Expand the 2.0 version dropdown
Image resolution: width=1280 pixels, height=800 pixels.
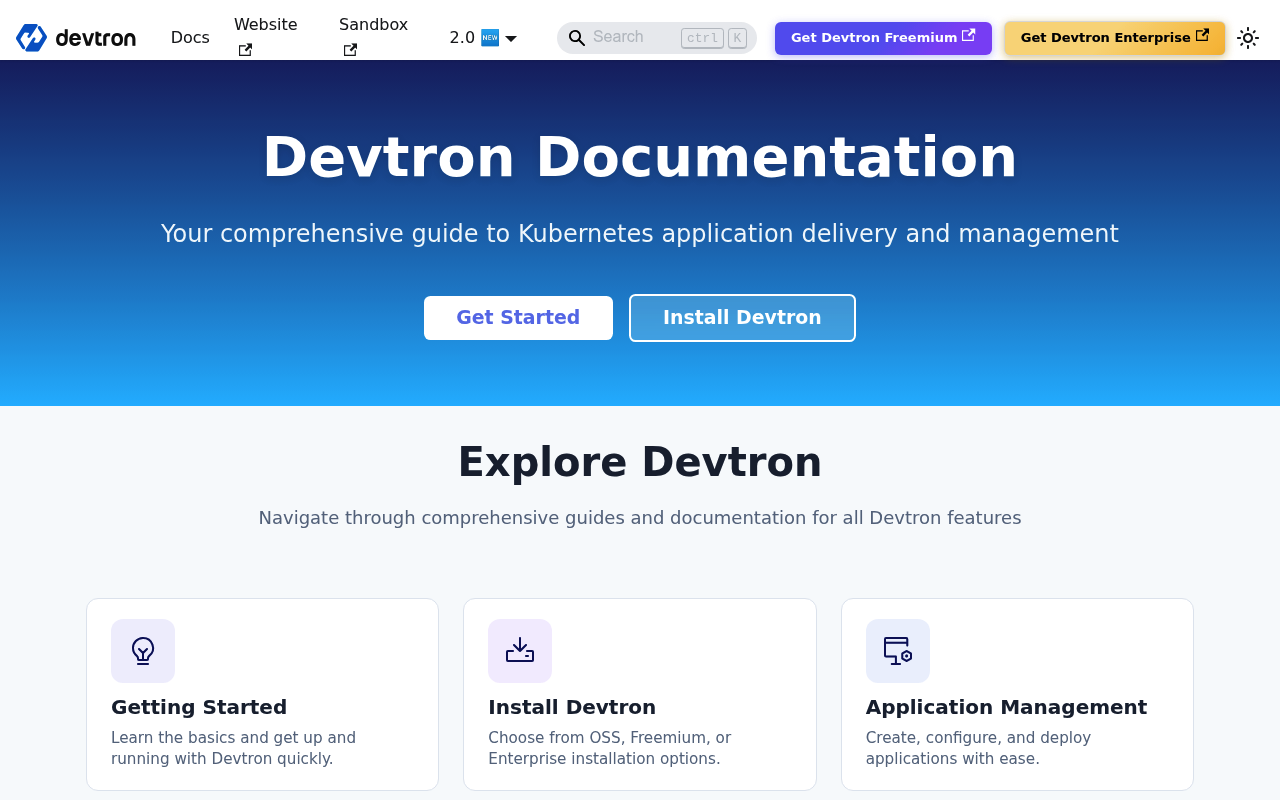pyautogui.click(x=483, y=38)
